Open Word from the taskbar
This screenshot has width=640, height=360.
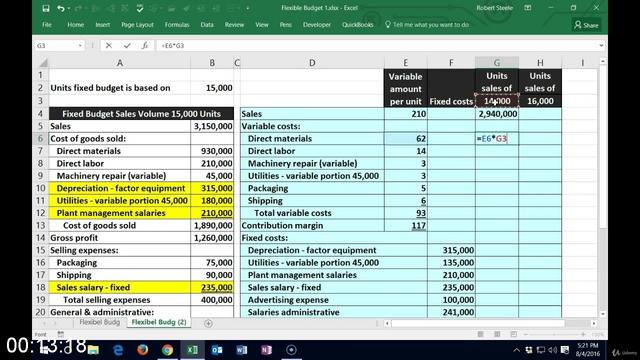(242, 350)
